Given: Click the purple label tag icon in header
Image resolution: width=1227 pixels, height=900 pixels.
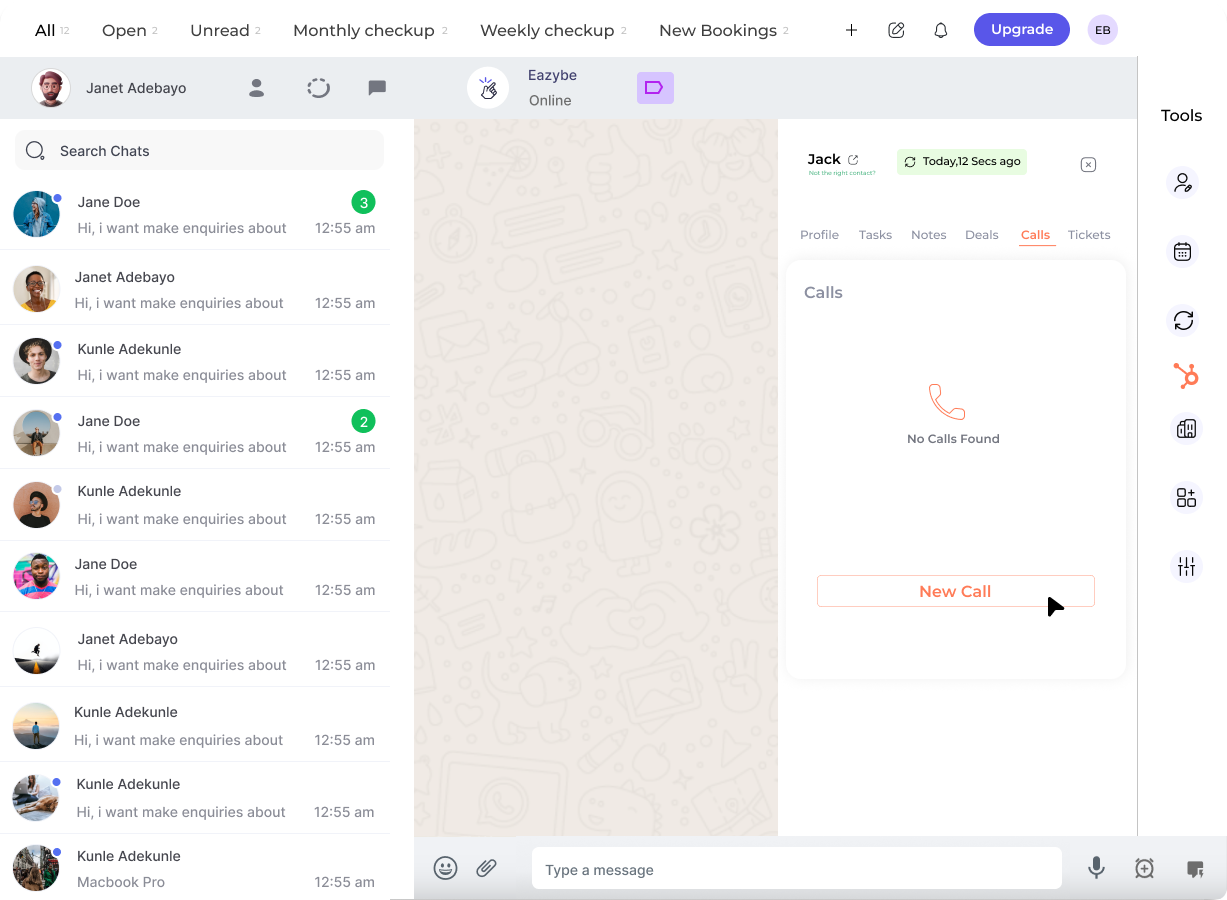Looking at the screenshot, I should (655, 88).
